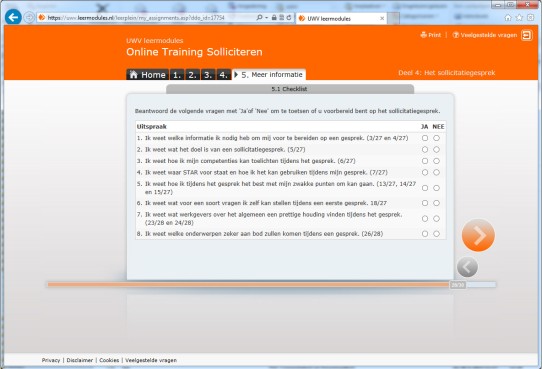
Task: Click the Online Training Solliciteren title
Action: [194, 52]
